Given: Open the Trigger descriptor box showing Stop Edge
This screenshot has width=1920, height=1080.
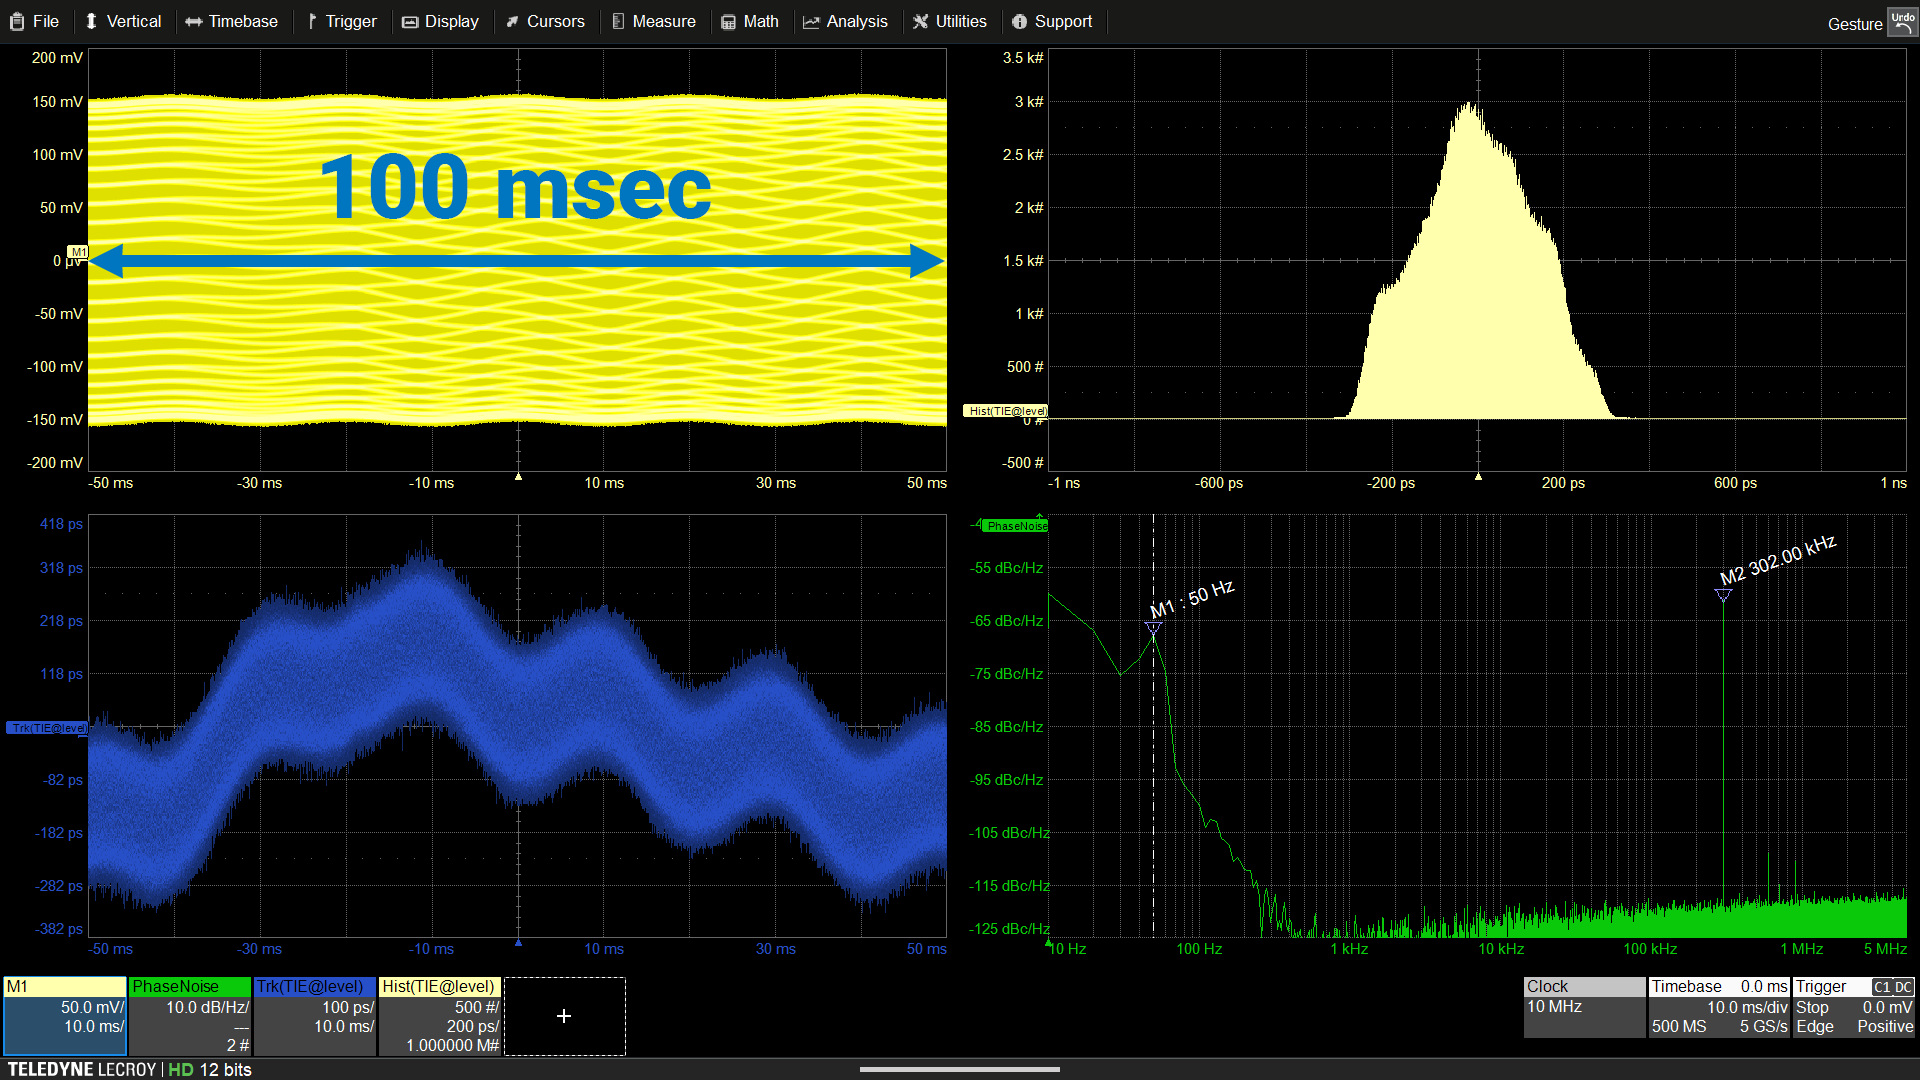Looking at the screenshot, I should pos(1853,1007).
